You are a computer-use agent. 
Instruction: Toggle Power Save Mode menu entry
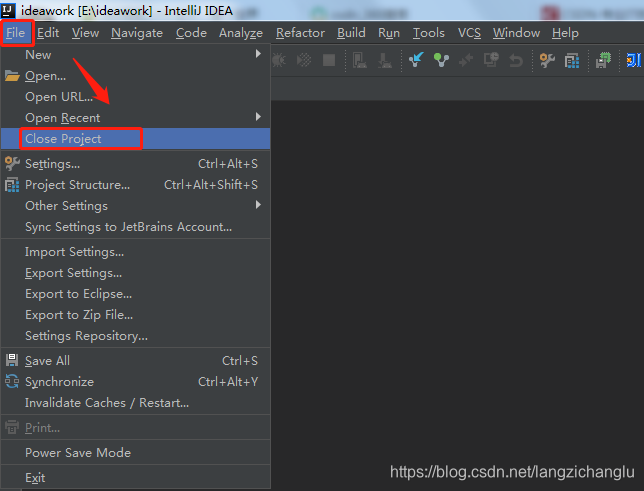(x=136, y=452)
